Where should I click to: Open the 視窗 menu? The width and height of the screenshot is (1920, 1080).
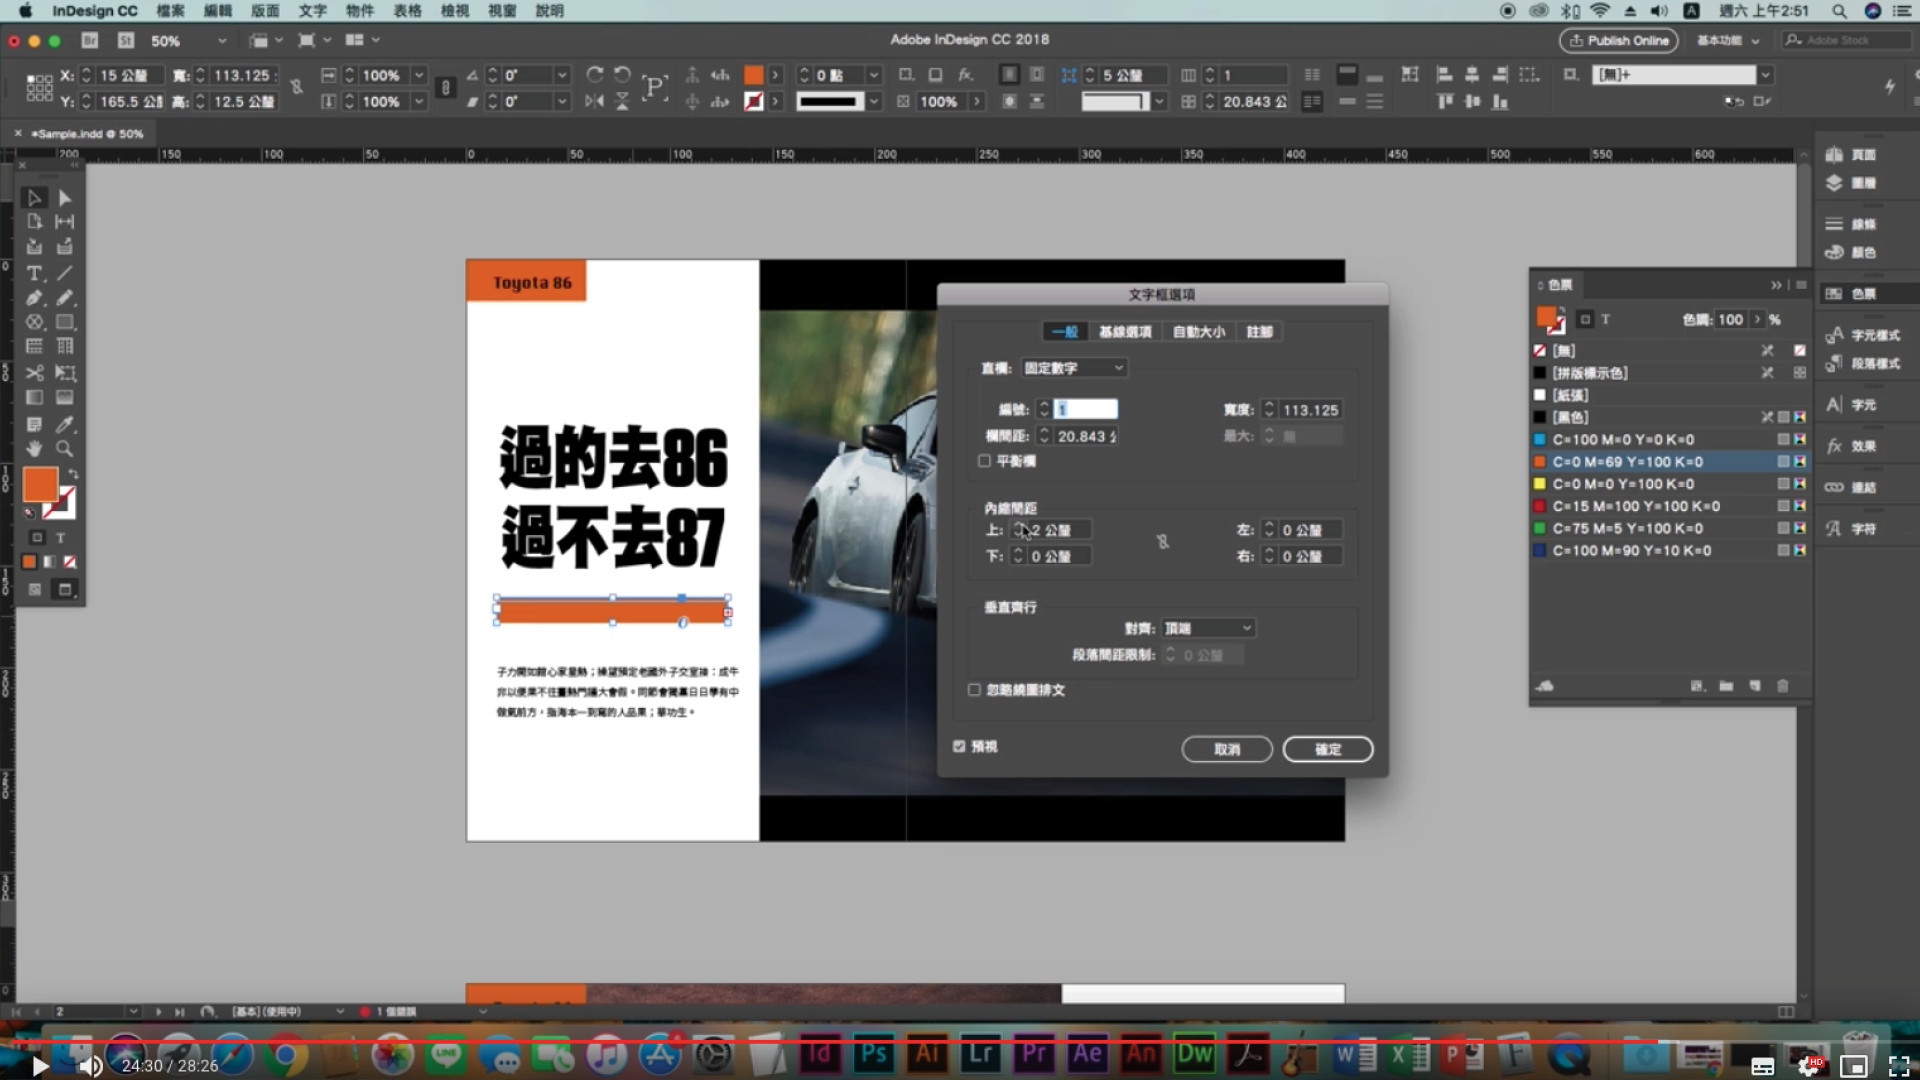(x=502, y=11)
